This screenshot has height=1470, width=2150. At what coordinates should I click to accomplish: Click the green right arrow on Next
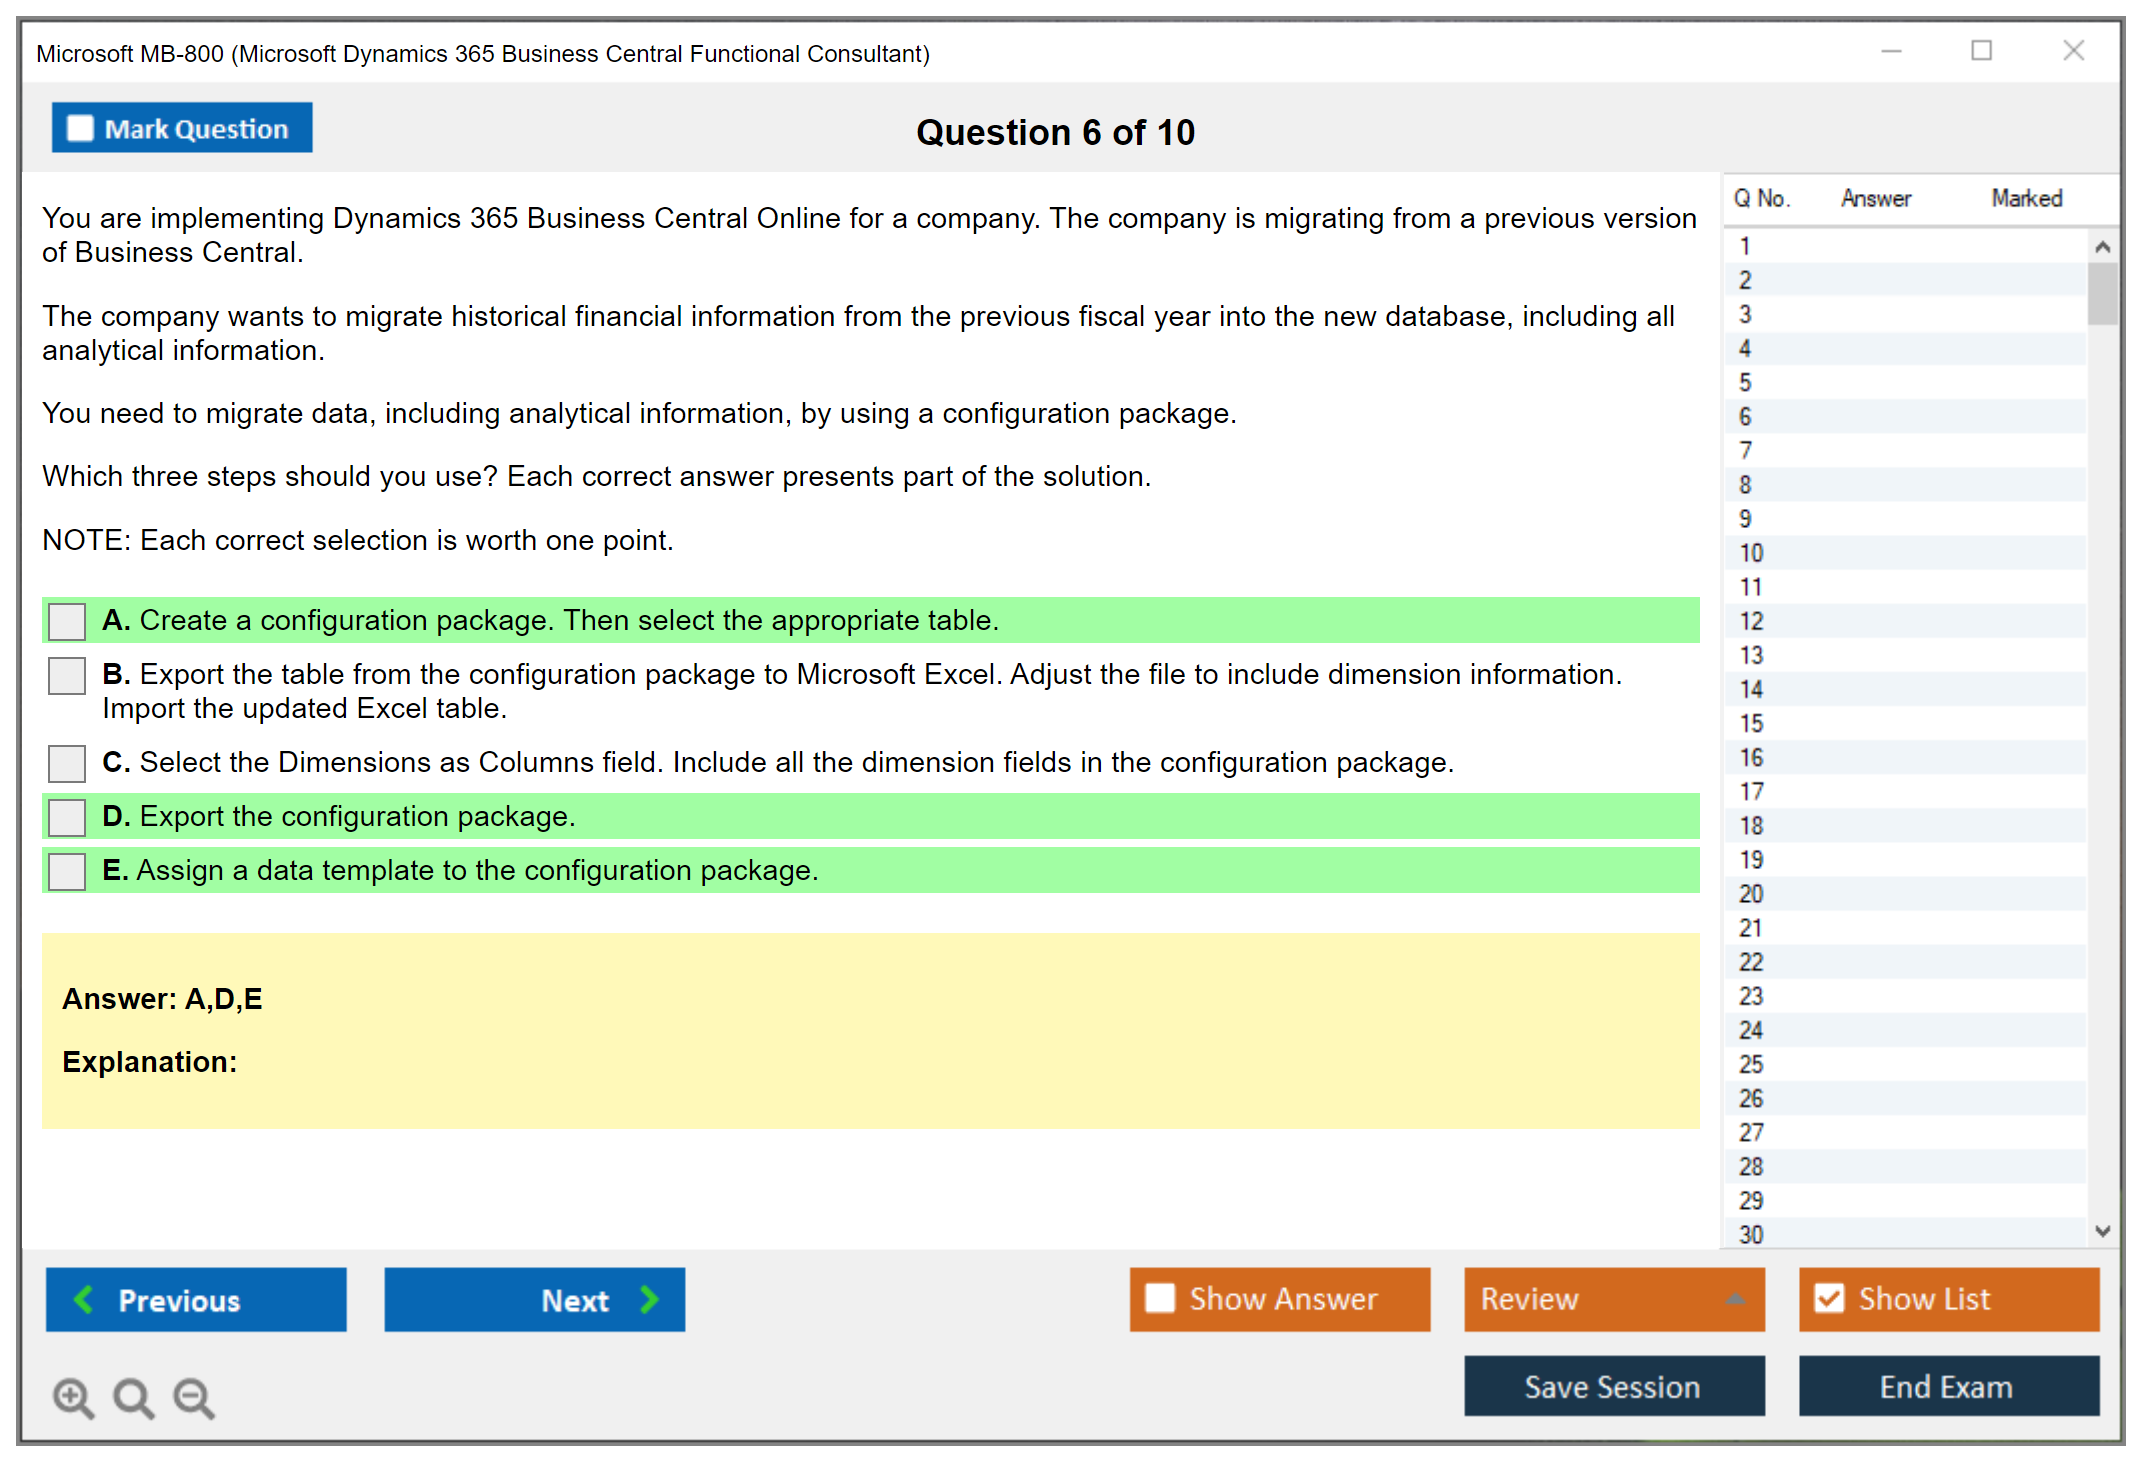(649, 1299)
